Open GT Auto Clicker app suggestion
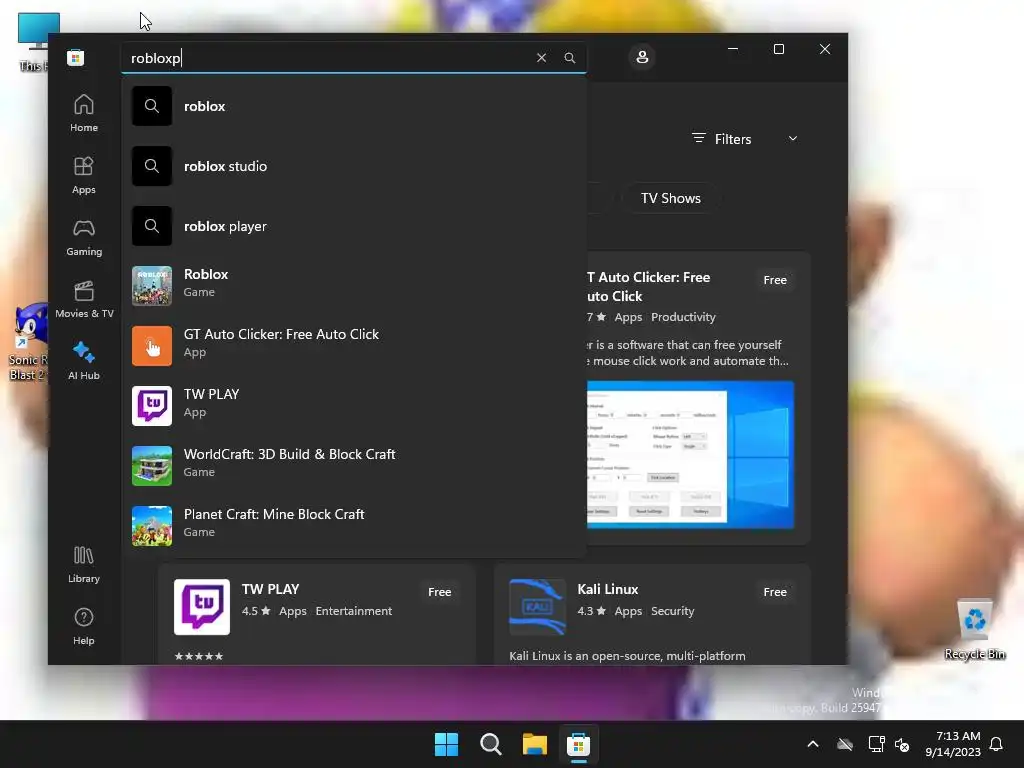1024x768 pixels. click(353, 345)
